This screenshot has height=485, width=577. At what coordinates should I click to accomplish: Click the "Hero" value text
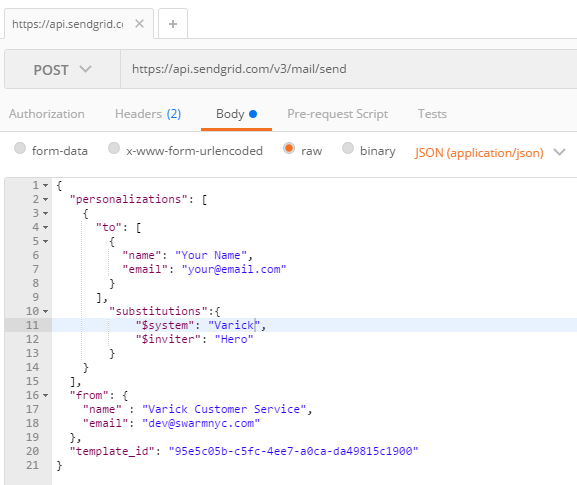pyautogui.click(x=234, y=339)
